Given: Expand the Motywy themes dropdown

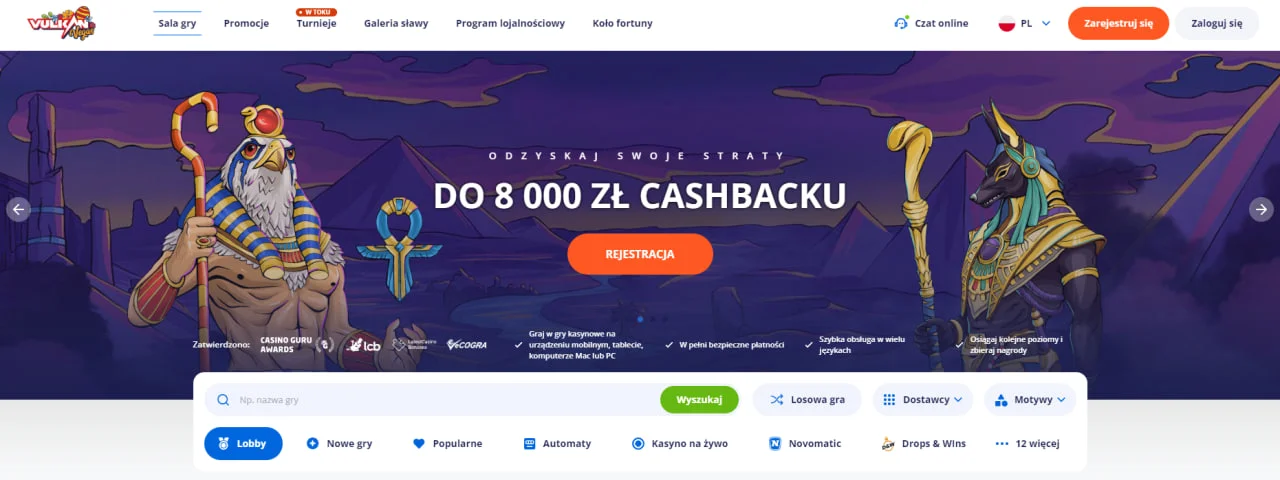Looking at the screenshot, I should tap(1030, 400).
